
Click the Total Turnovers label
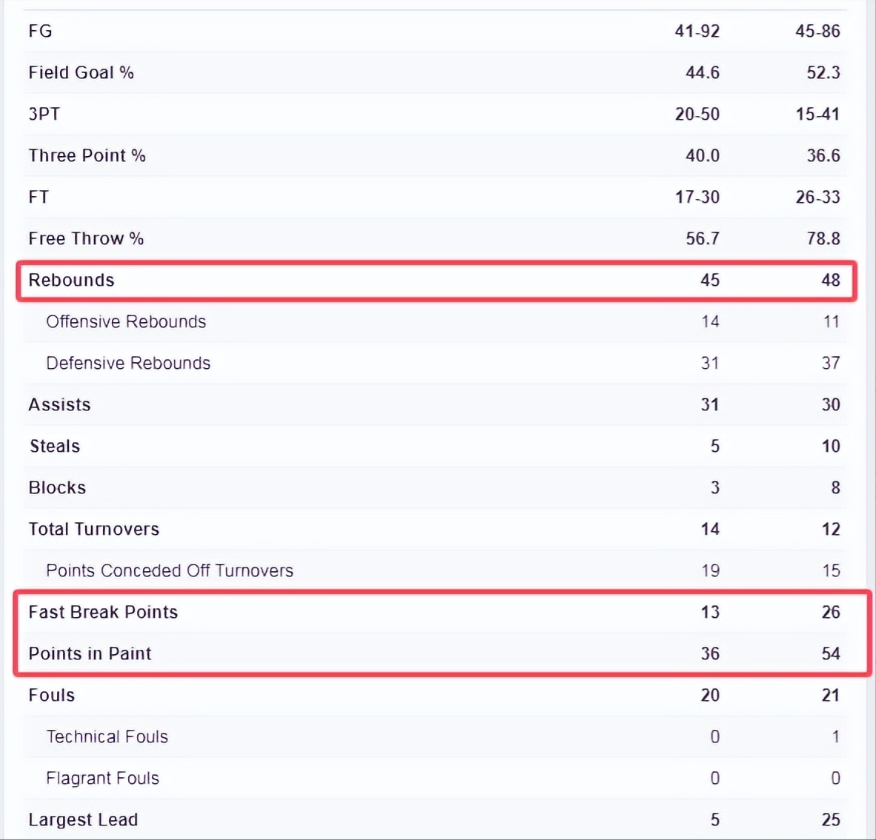click(x=94, y=529)
